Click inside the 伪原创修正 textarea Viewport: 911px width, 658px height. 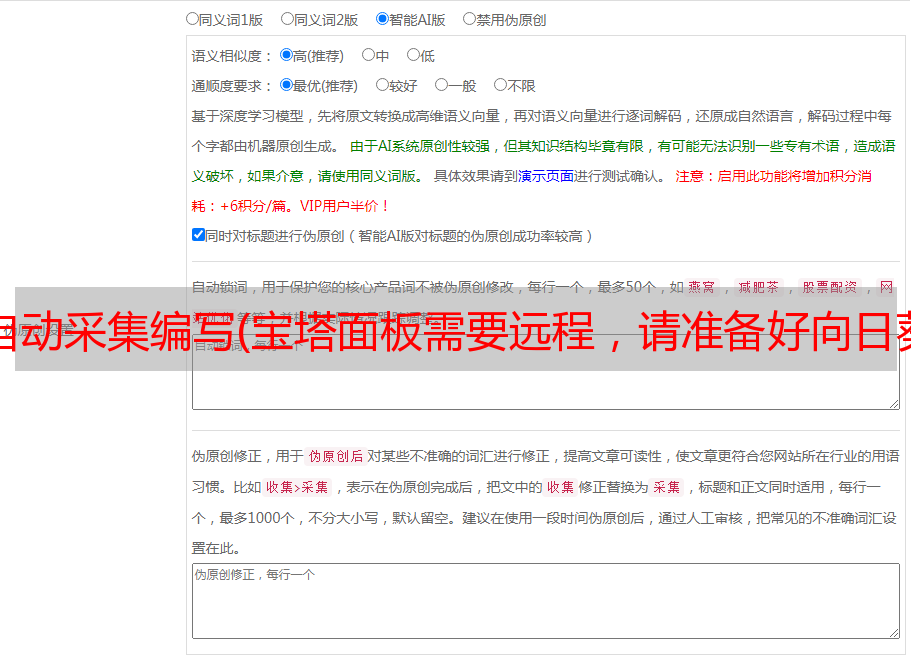point(546,601)
